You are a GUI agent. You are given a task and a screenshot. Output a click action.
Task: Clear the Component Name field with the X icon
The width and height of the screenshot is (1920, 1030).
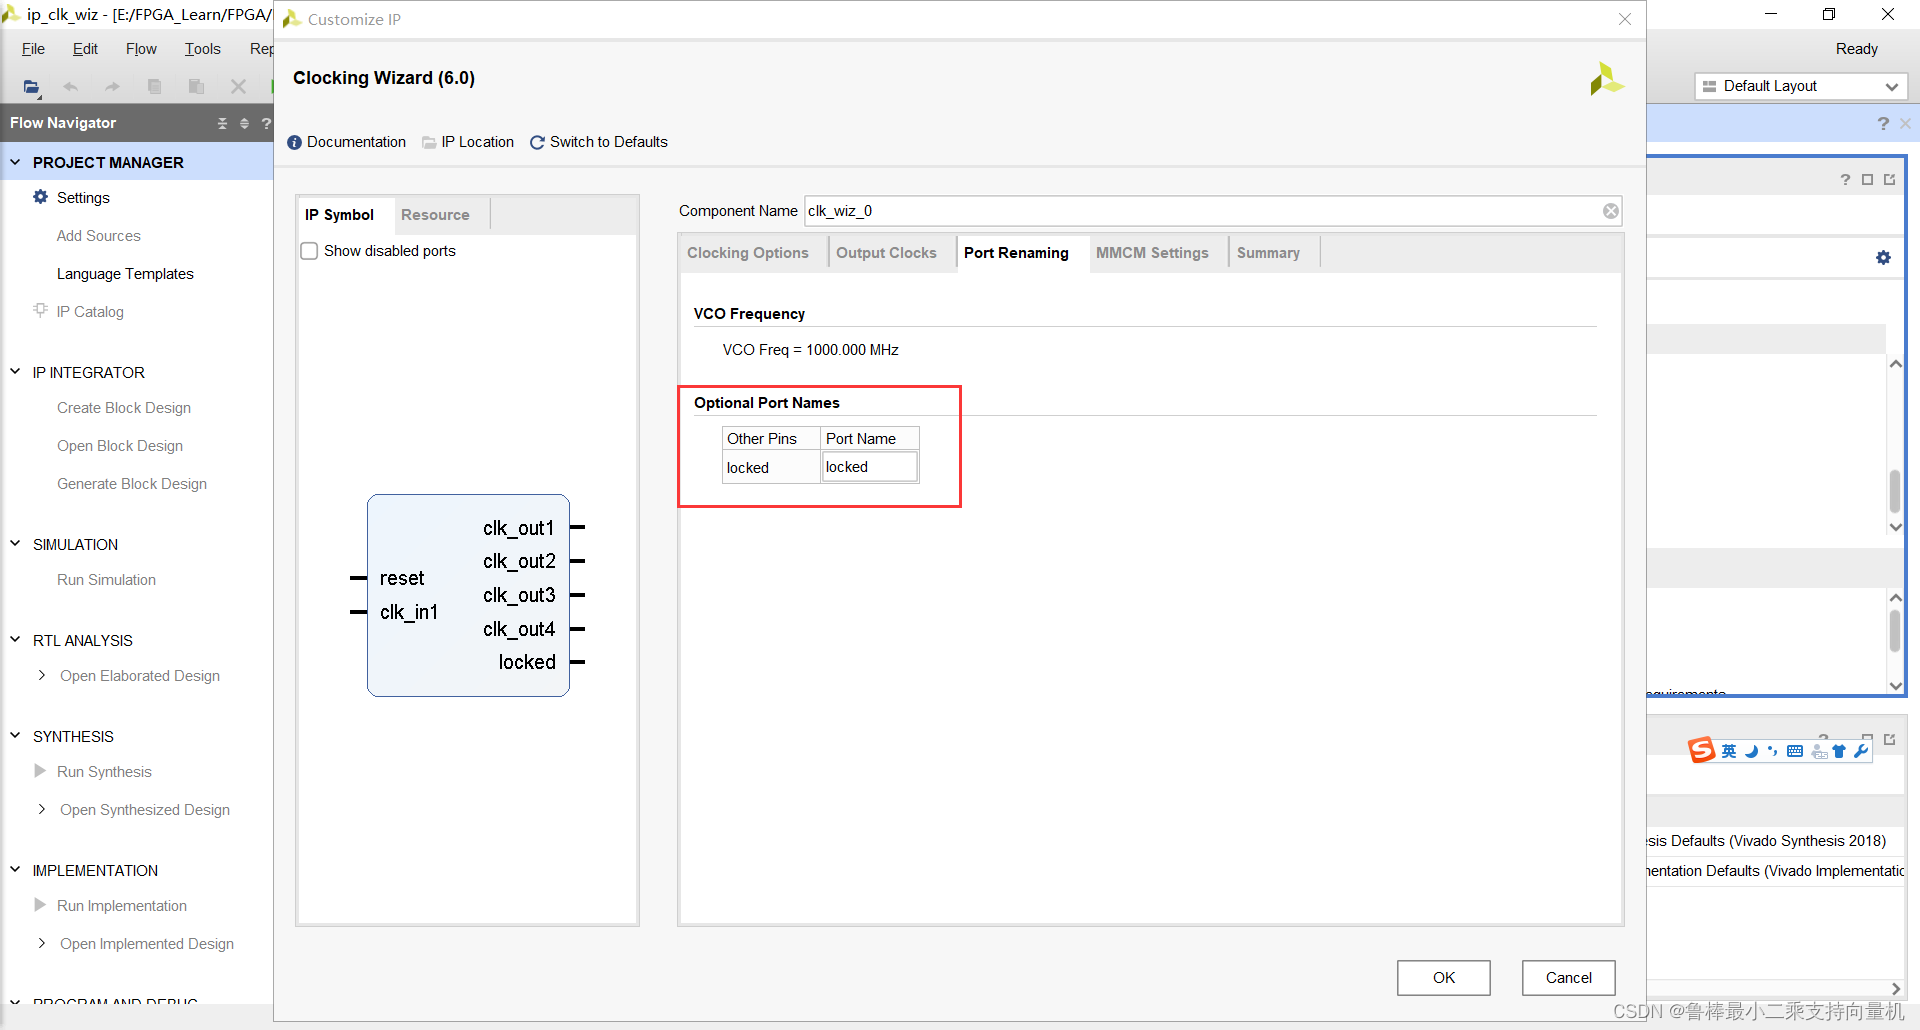[1611, 211]
